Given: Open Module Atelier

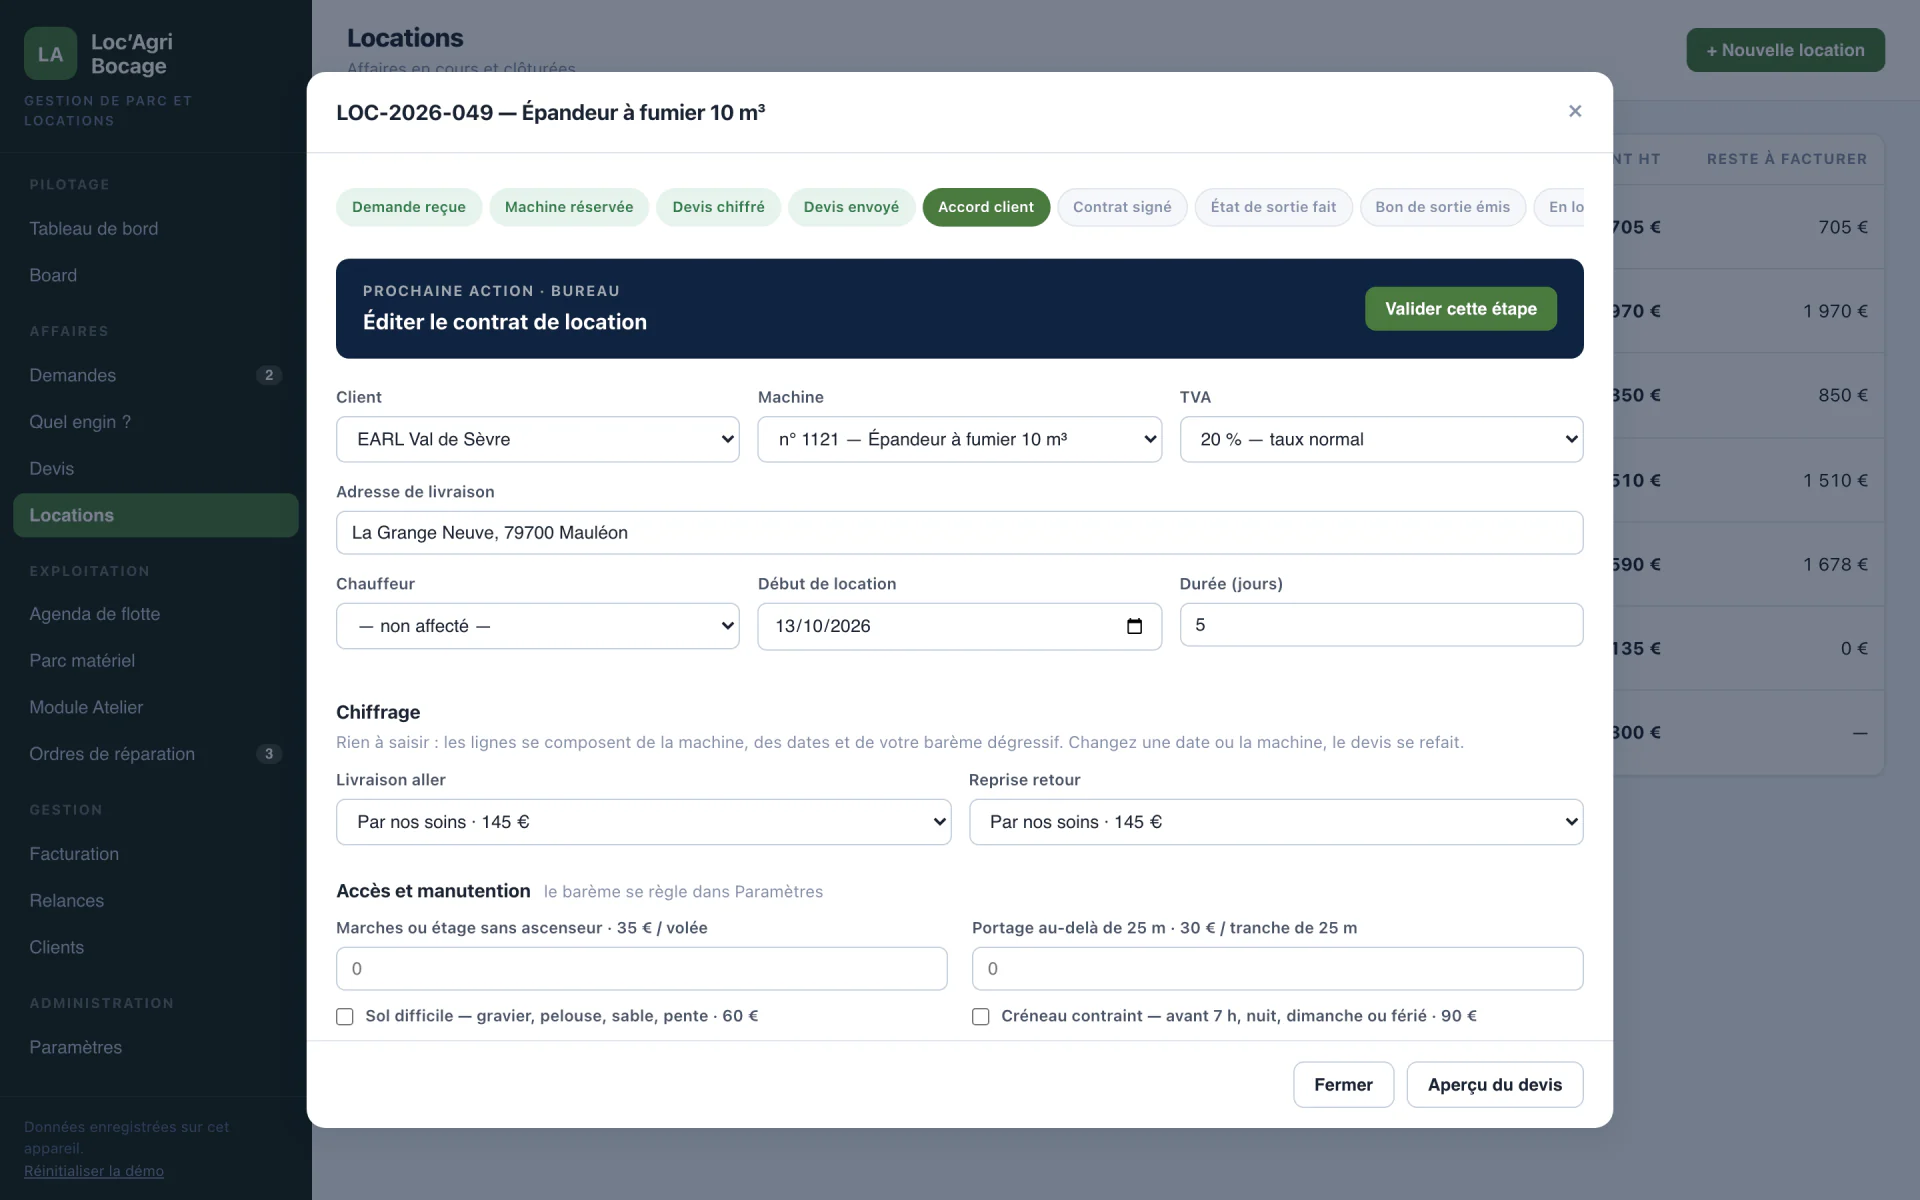Looking at the screenshot, I should pyautogui.click(x=156, y=707).
